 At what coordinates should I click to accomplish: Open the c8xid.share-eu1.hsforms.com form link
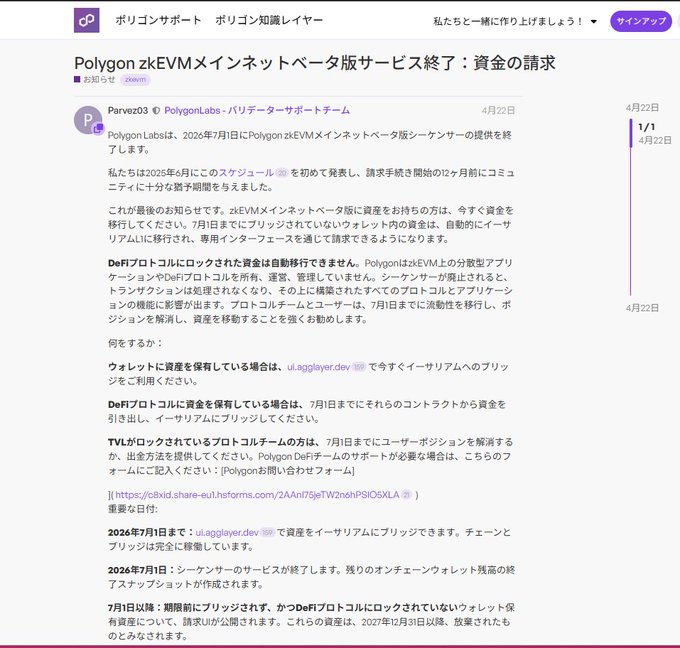257,495
